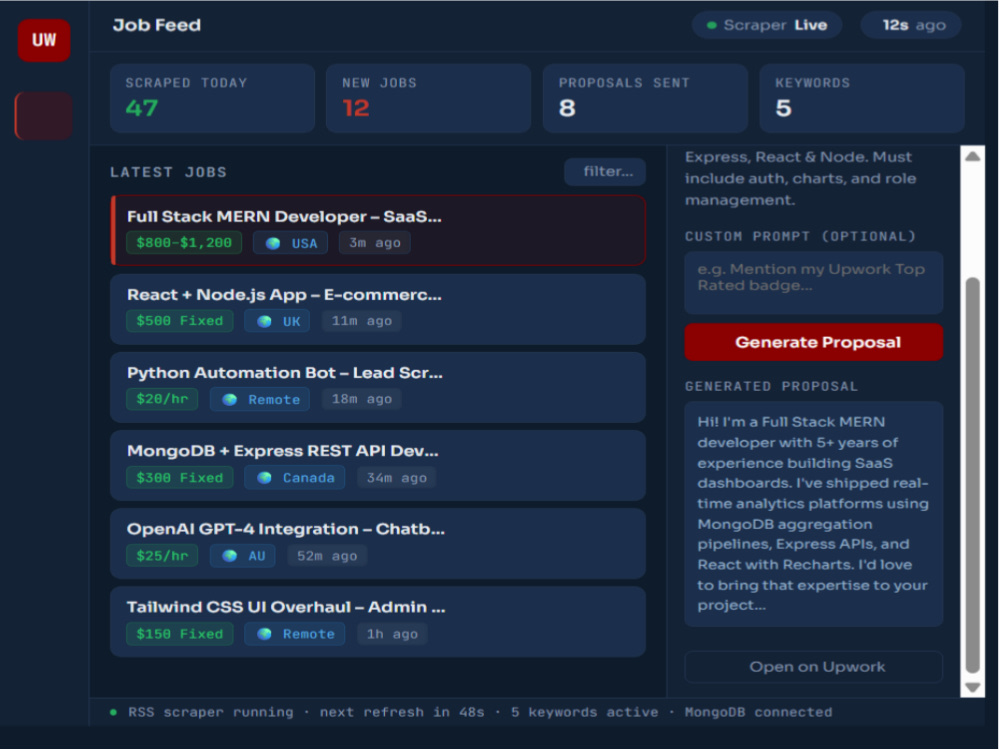Viewport: 1000px width, 750px height.
Task: Click globe icon on Tailwind job's Remote tag
Action: pos(264,634)
